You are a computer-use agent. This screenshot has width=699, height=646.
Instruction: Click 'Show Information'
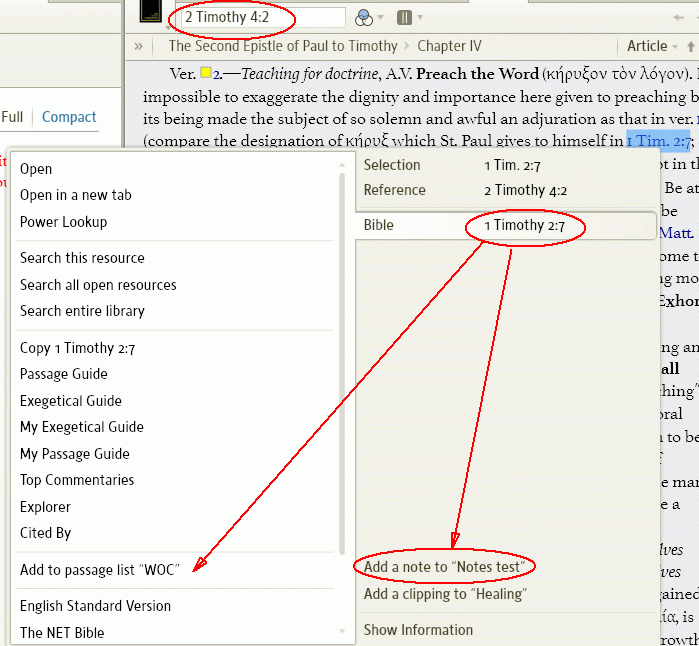[x=418, y=630]
